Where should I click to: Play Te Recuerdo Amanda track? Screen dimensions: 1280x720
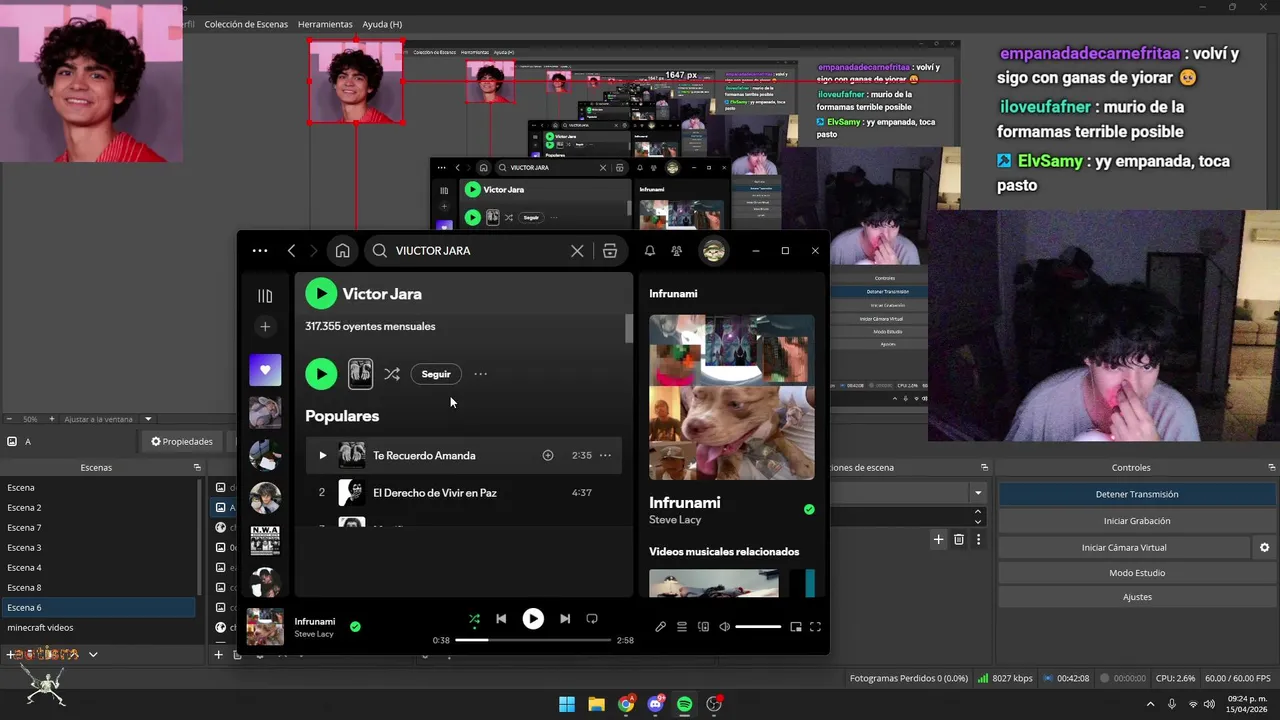(322, 455)
